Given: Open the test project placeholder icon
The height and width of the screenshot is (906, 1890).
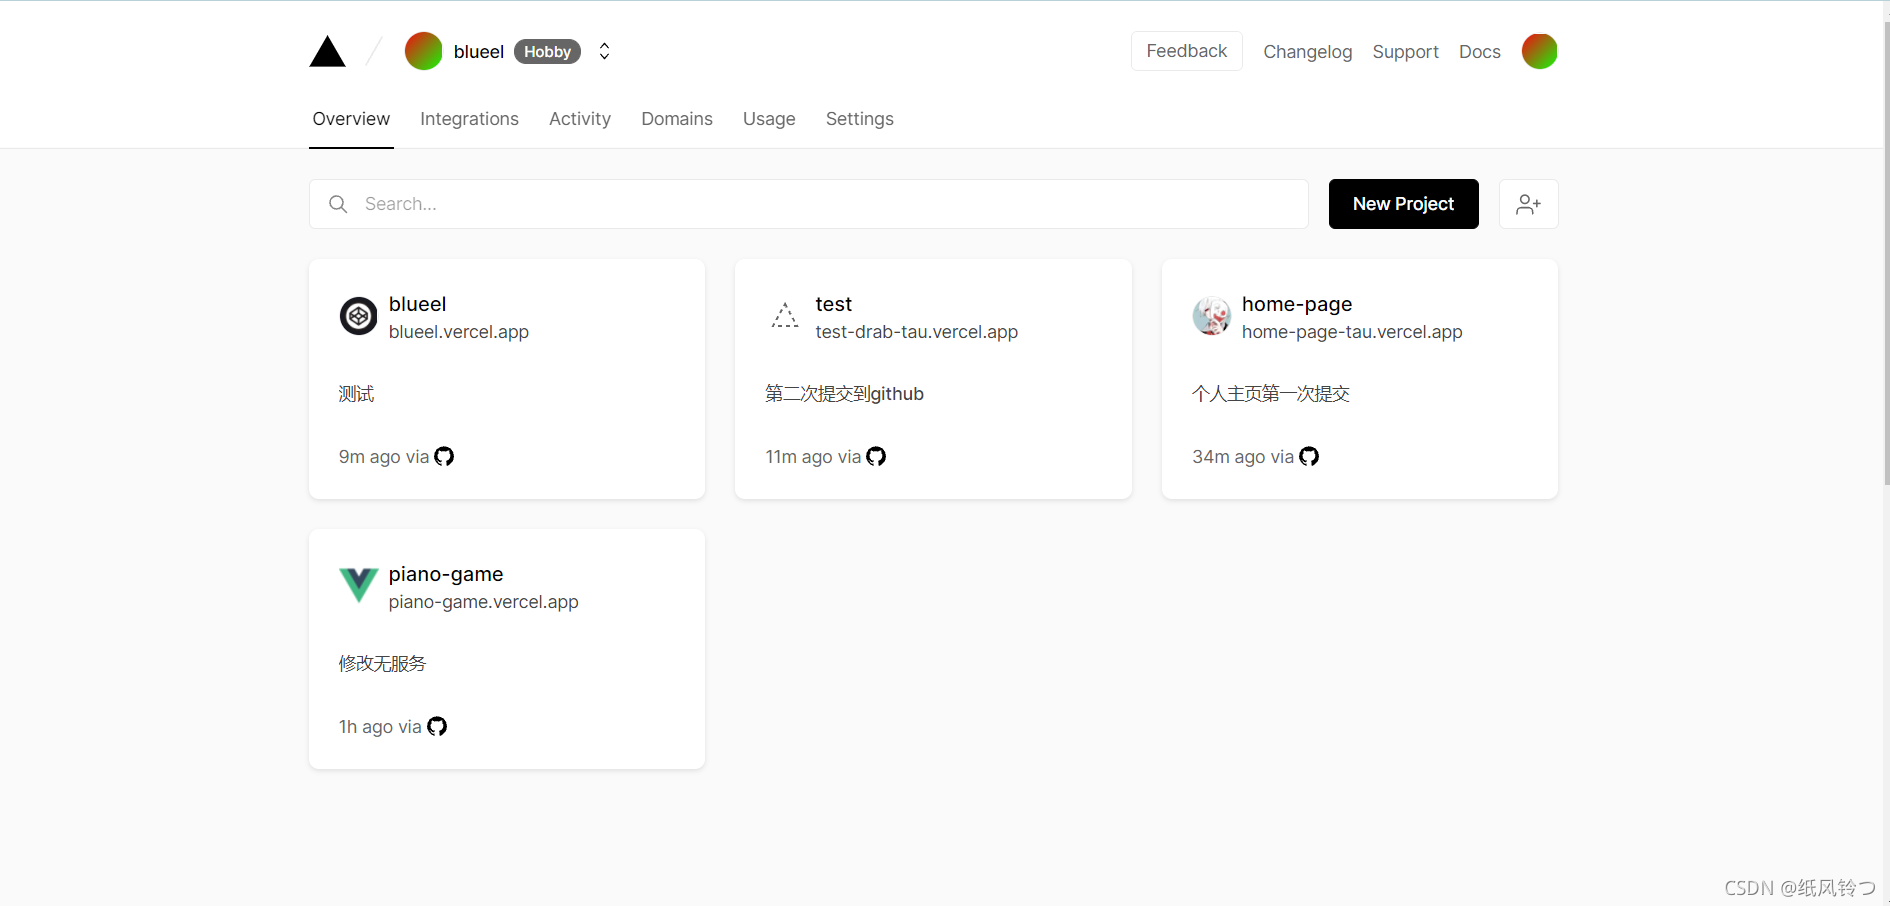Looking at the screenshot, I should click(785, 316).
